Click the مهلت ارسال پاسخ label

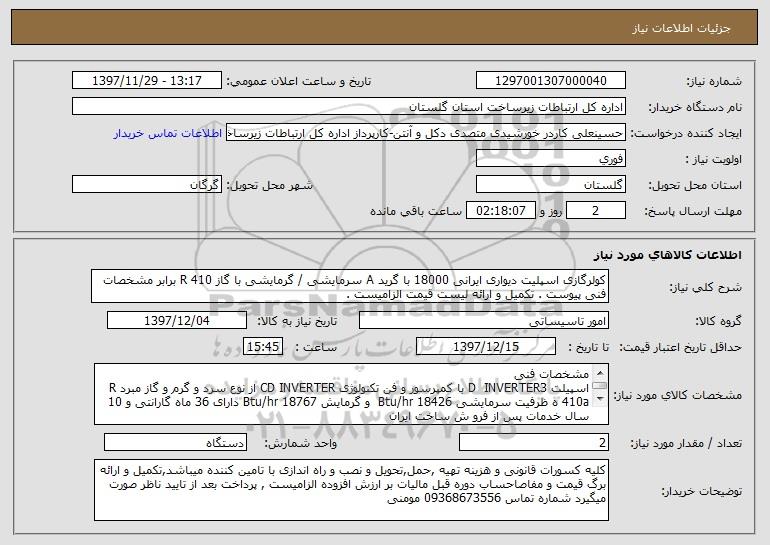point(693,212)
